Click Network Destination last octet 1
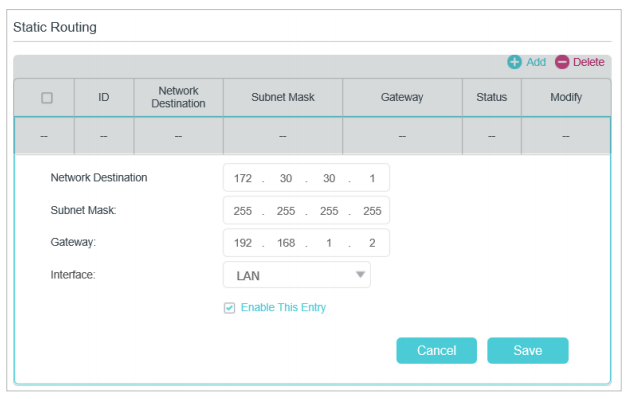The width and height of the screenshot is (629, 399). 372,178
